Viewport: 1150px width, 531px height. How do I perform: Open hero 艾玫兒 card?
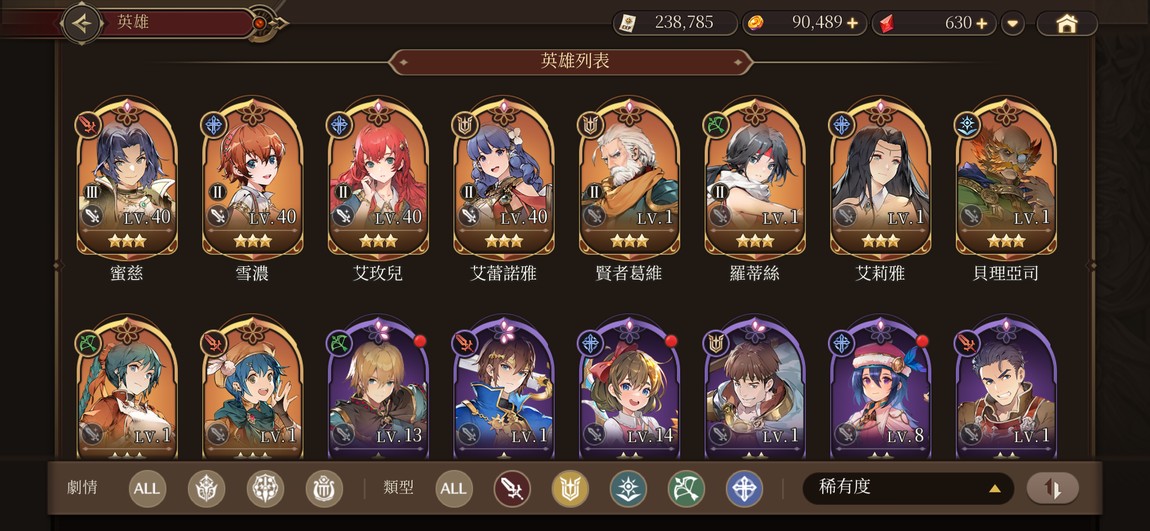pyautogui.click(x=378, y=180)
